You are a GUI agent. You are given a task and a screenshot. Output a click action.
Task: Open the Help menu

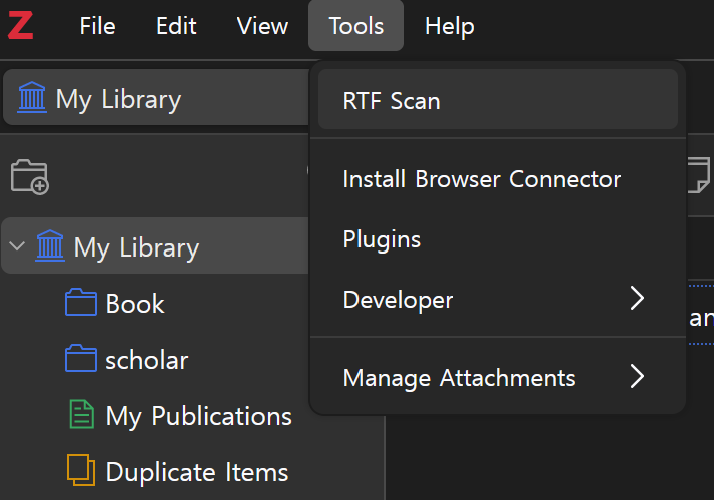click(x=450, y=26)
